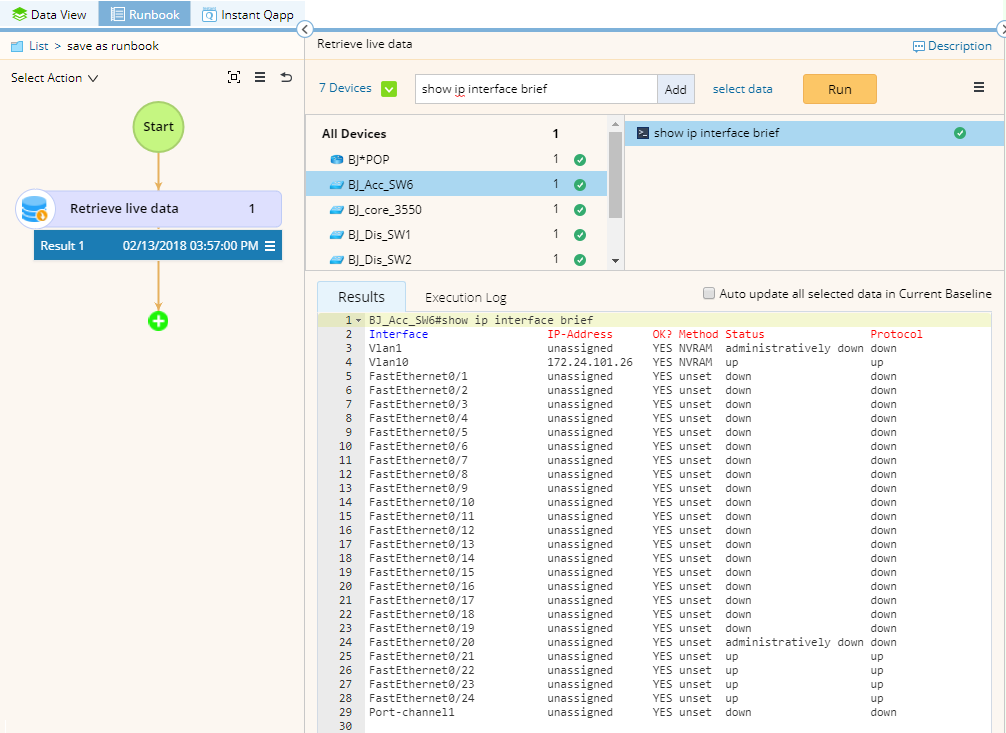Screen dimensions: 1006x733
Task: Click the undo arrow icon
Action: [287, 77]
